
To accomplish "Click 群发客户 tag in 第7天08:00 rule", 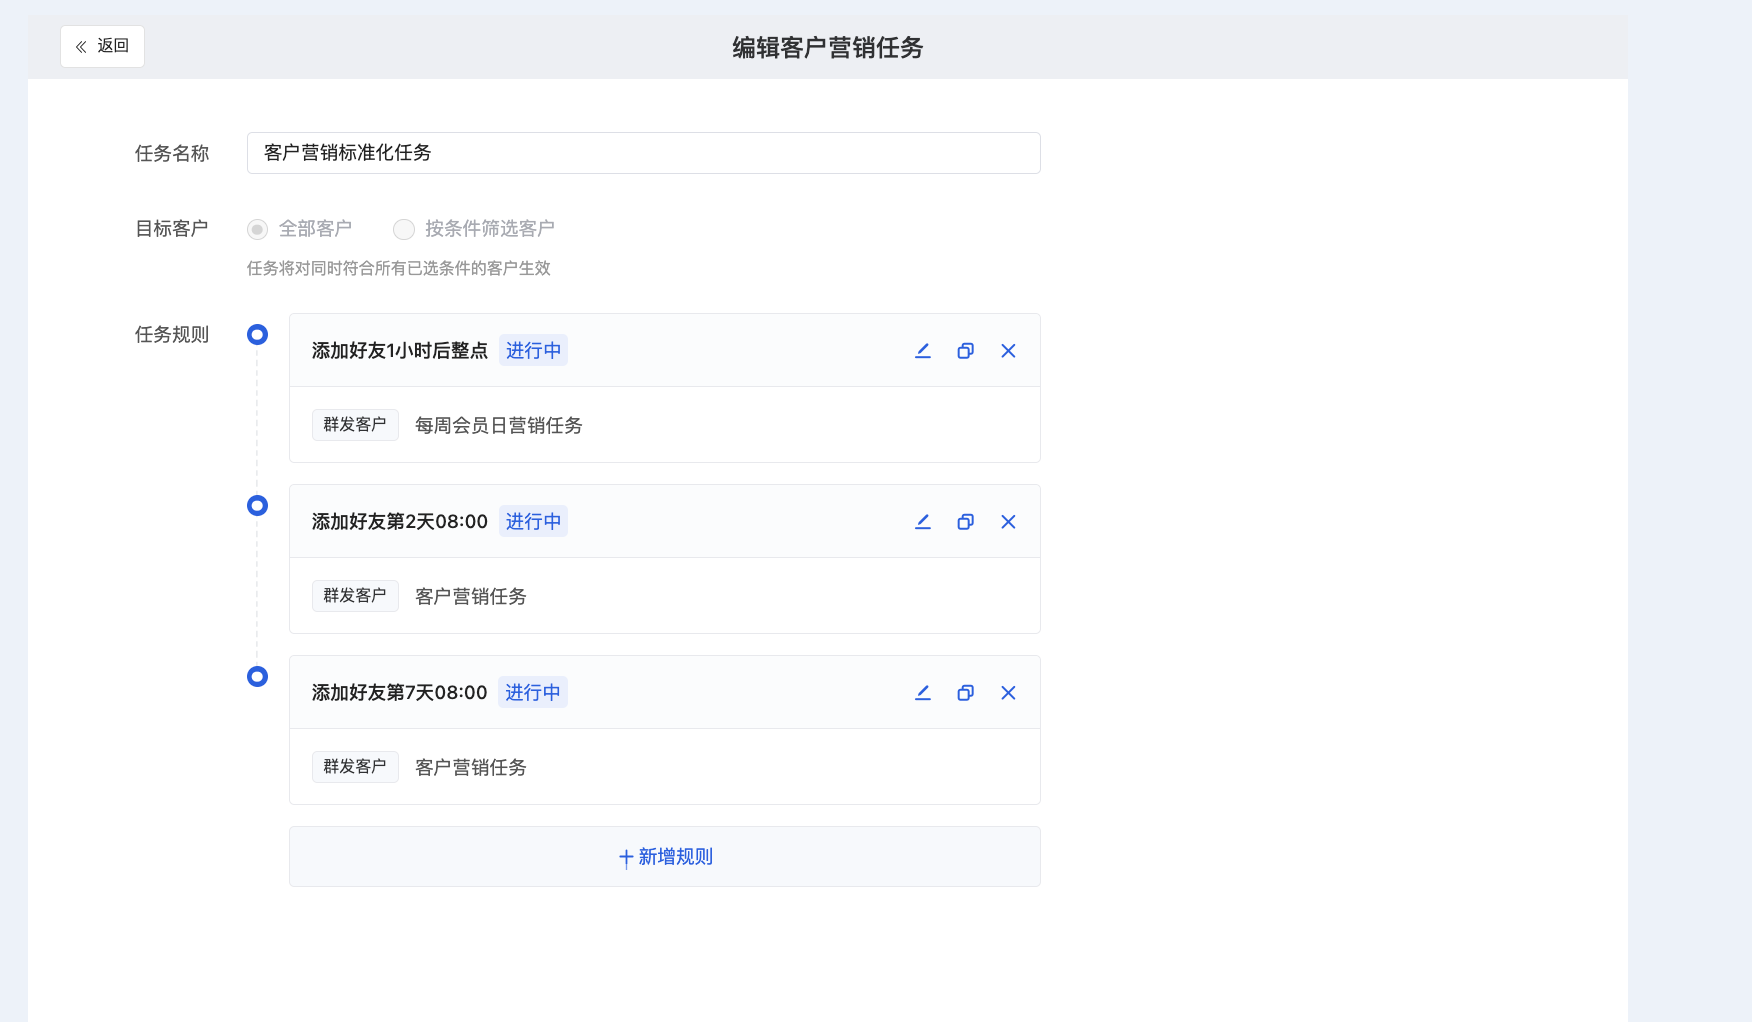I will coord(355,767).
